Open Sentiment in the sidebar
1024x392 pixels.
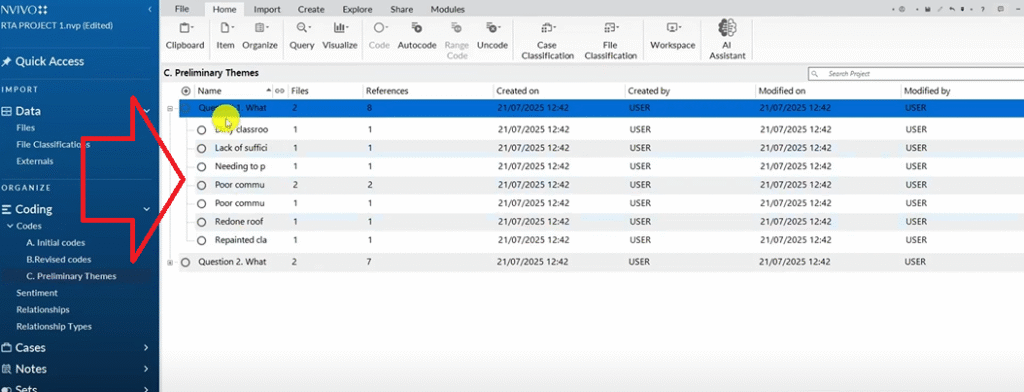point(37,293)
